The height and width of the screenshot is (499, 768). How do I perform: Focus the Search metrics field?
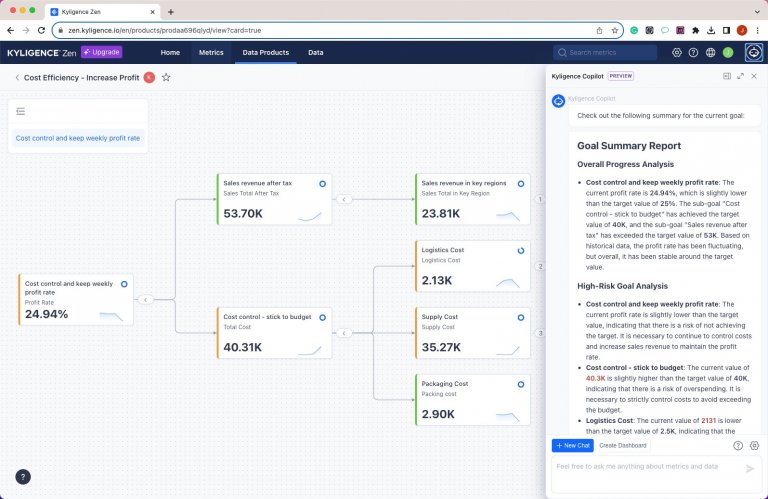[x=605, y=52]
